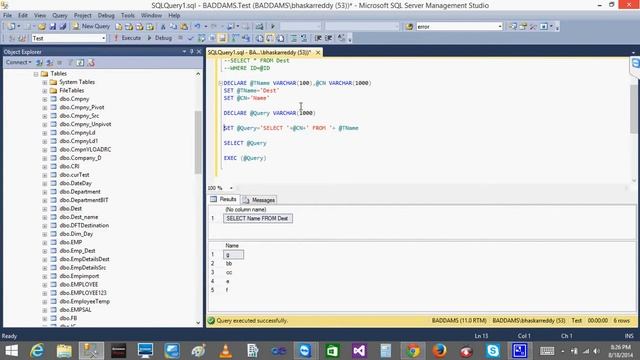Uncomment the selected lines icon
The width and height of the screenshot is (640, 360).
304,38
